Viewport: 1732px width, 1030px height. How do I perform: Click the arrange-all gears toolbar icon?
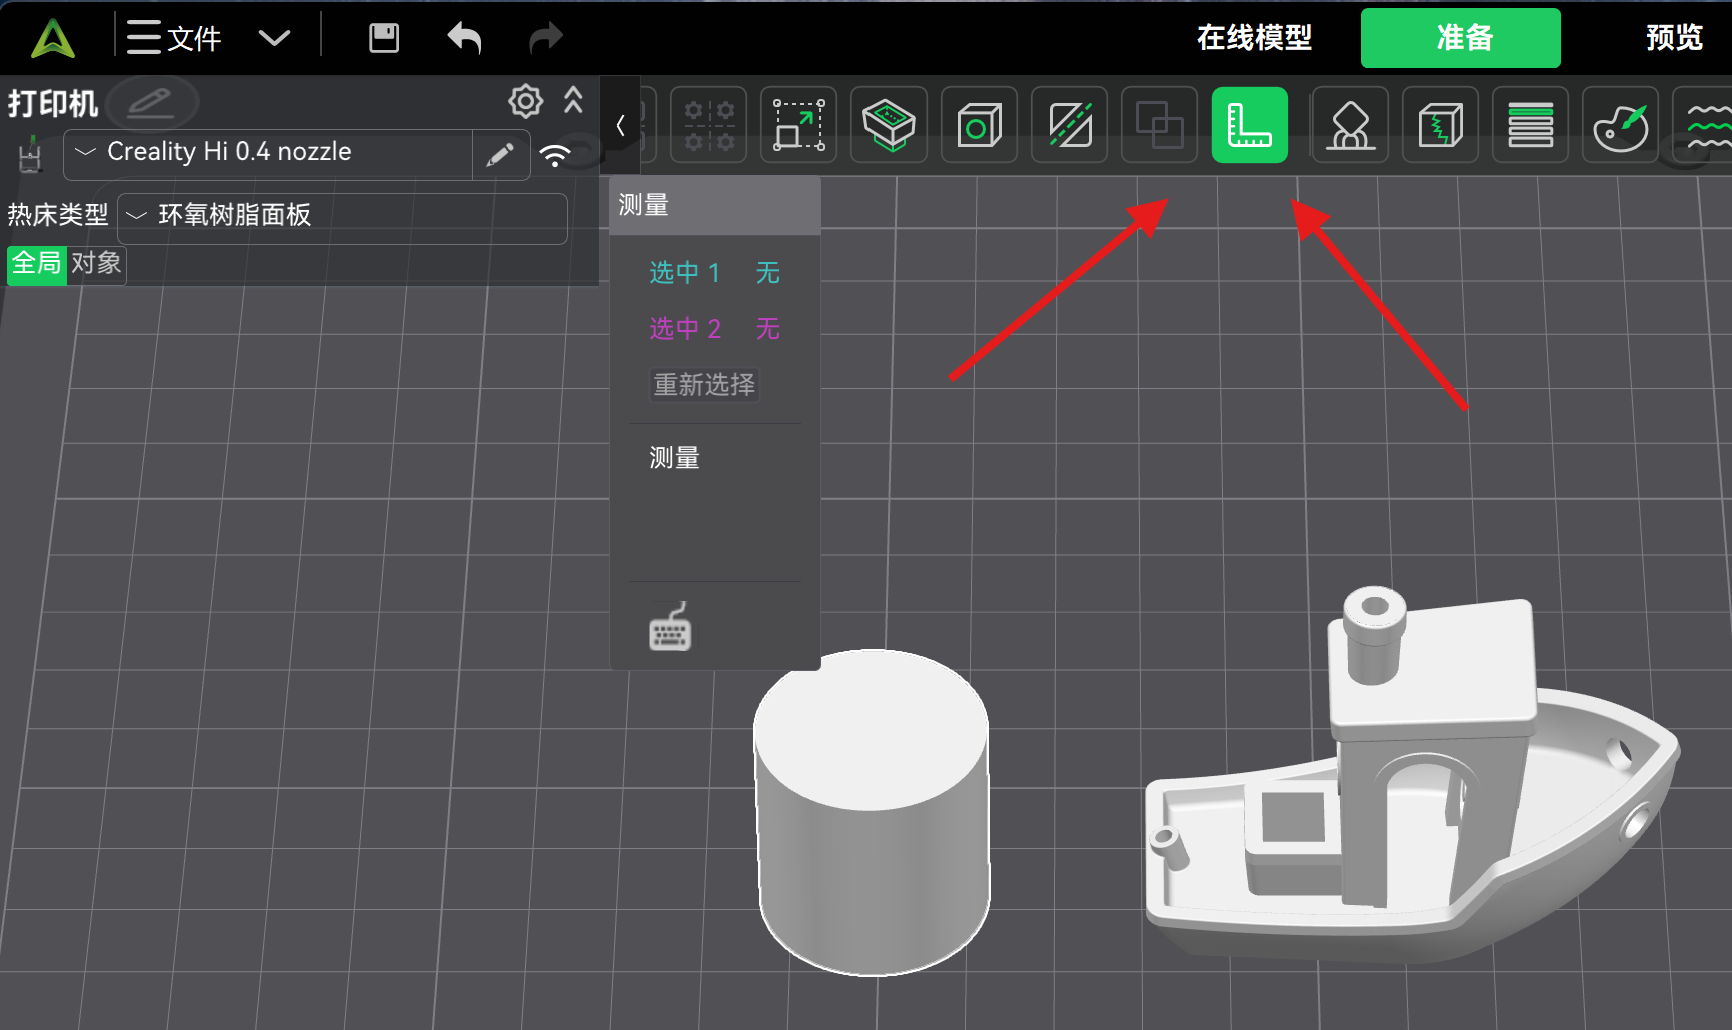tap(709, 126)
